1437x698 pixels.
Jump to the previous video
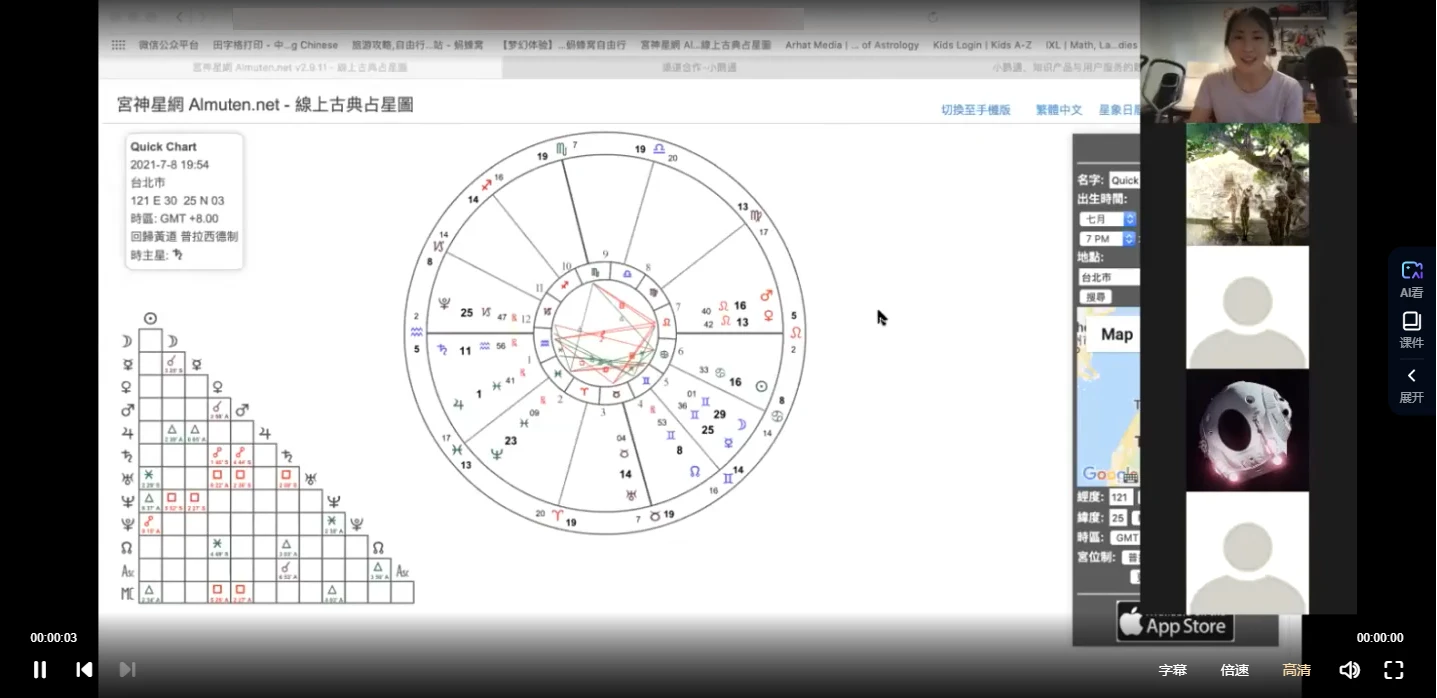coord(85,670)
